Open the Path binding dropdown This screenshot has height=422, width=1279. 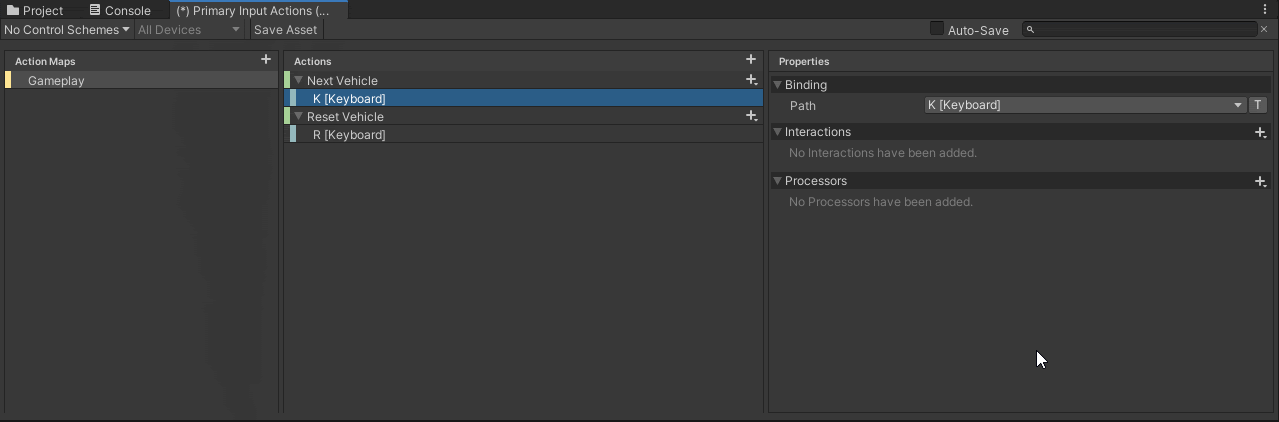[1084, 105]
